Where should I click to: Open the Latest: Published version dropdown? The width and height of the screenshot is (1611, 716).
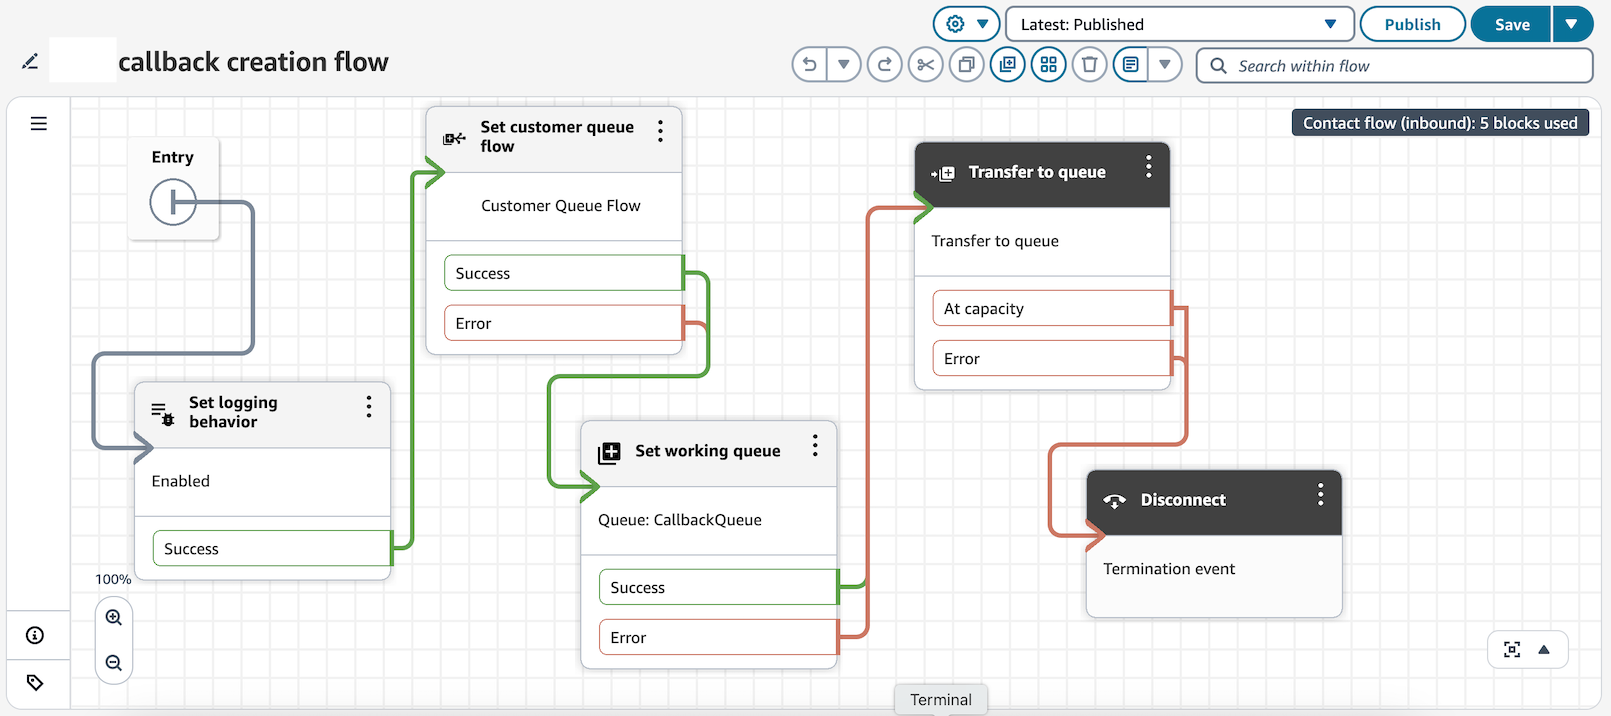[1179, 24]
